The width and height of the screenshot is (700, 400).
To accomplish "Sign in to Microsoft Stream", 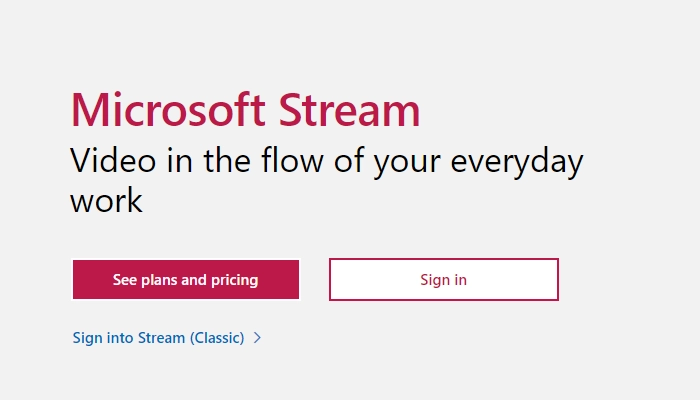I will tap(443, 280).
